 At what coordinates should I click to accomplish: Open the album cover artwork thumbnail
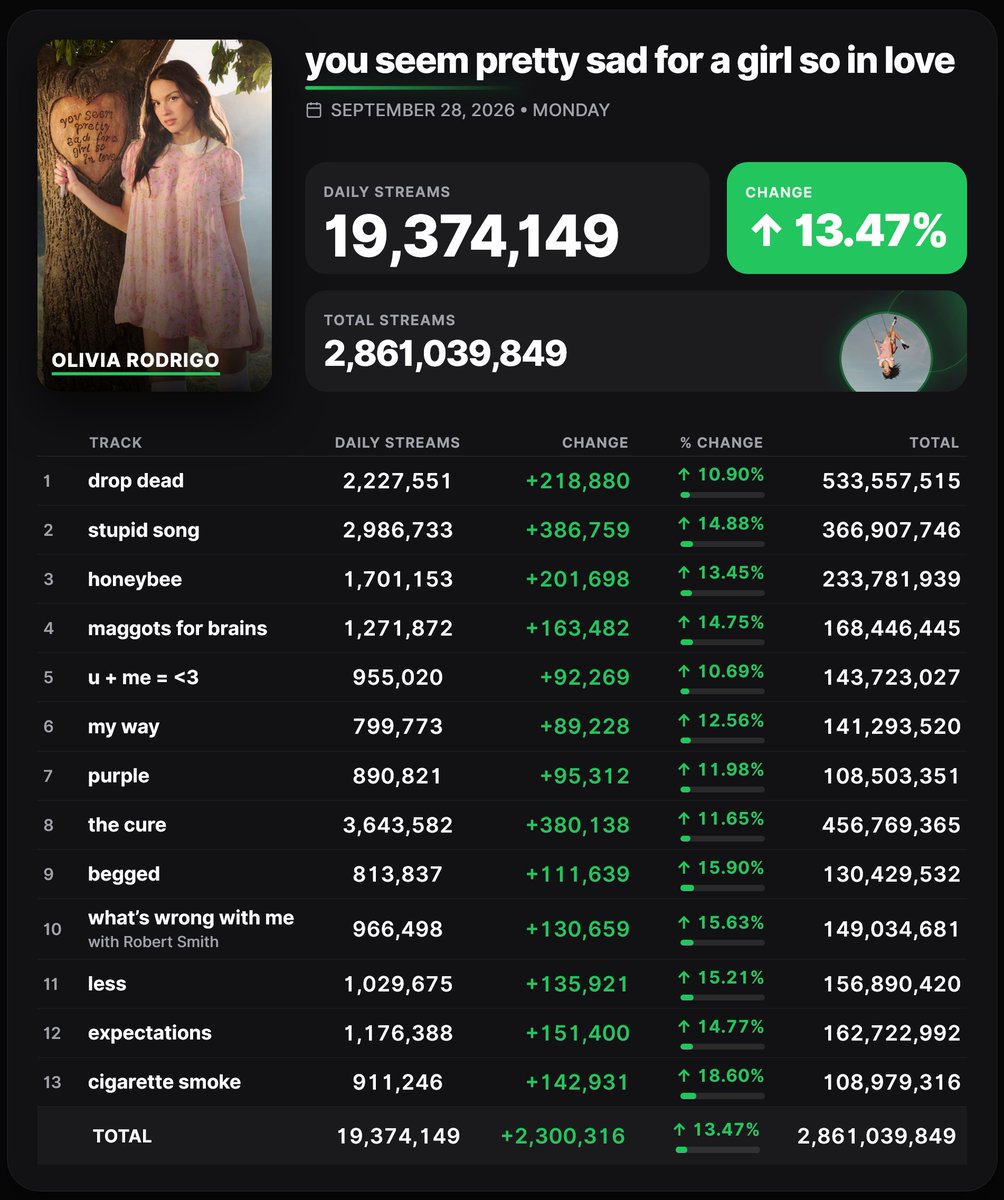(155, 215)
